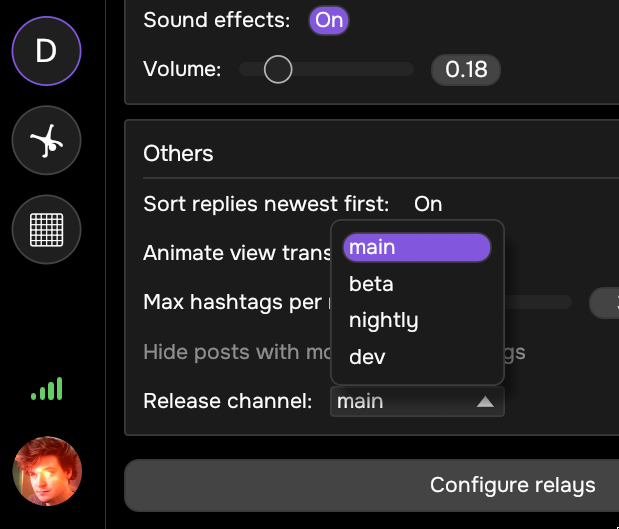The image size is (619, 529).
Task: Click the Max hashtags slider track
Action: point(540,302)
